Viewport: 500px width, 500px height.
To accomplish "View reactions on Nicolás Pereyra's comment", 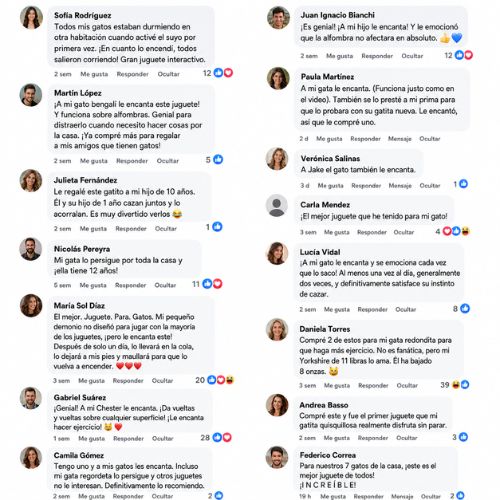I will coord(212,284).
